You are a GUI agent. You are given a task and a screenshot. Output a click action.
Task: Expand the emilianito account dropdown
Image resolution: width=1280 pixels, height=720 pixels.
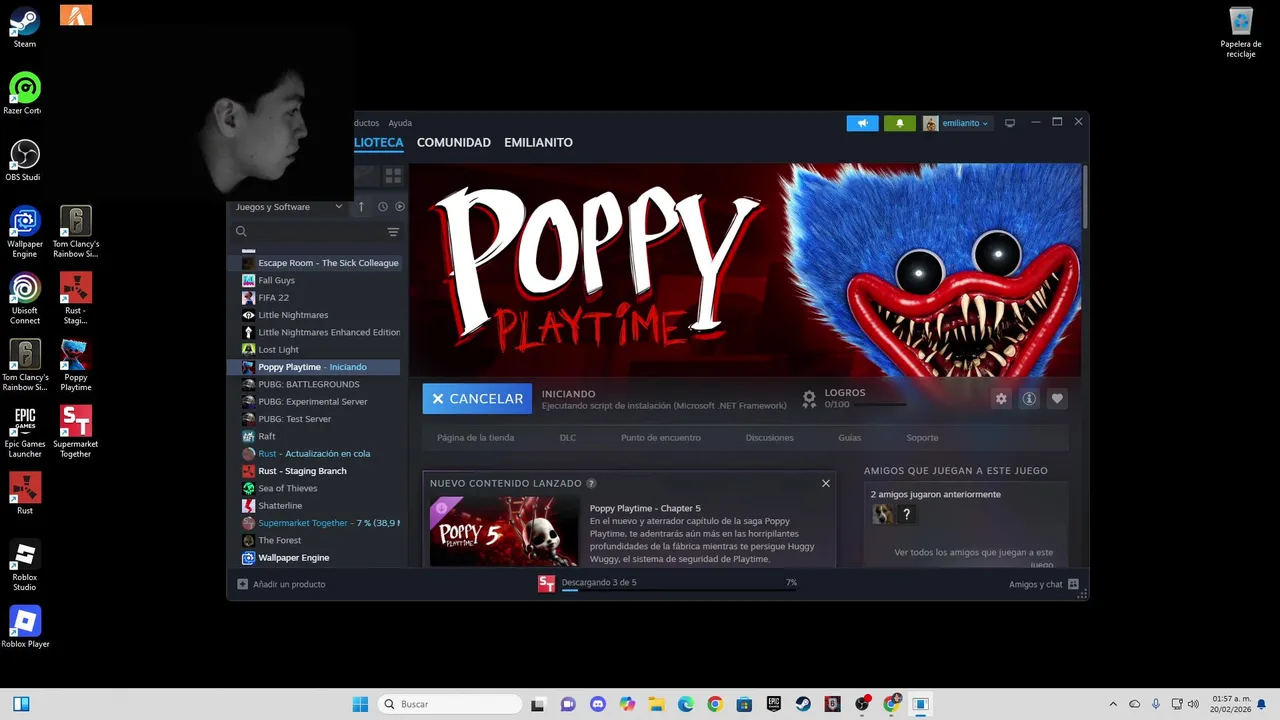coord(957,123)
